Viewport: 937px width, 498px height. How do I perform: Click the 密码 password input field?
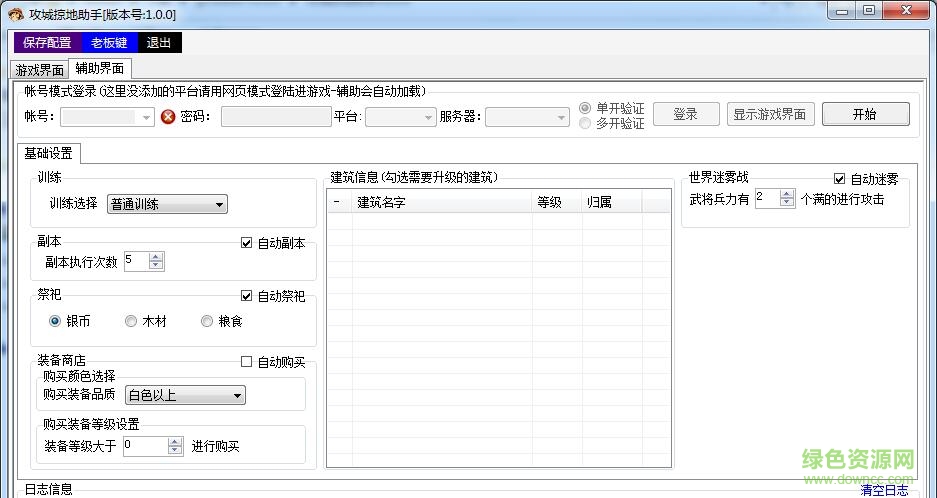[275, 116]
